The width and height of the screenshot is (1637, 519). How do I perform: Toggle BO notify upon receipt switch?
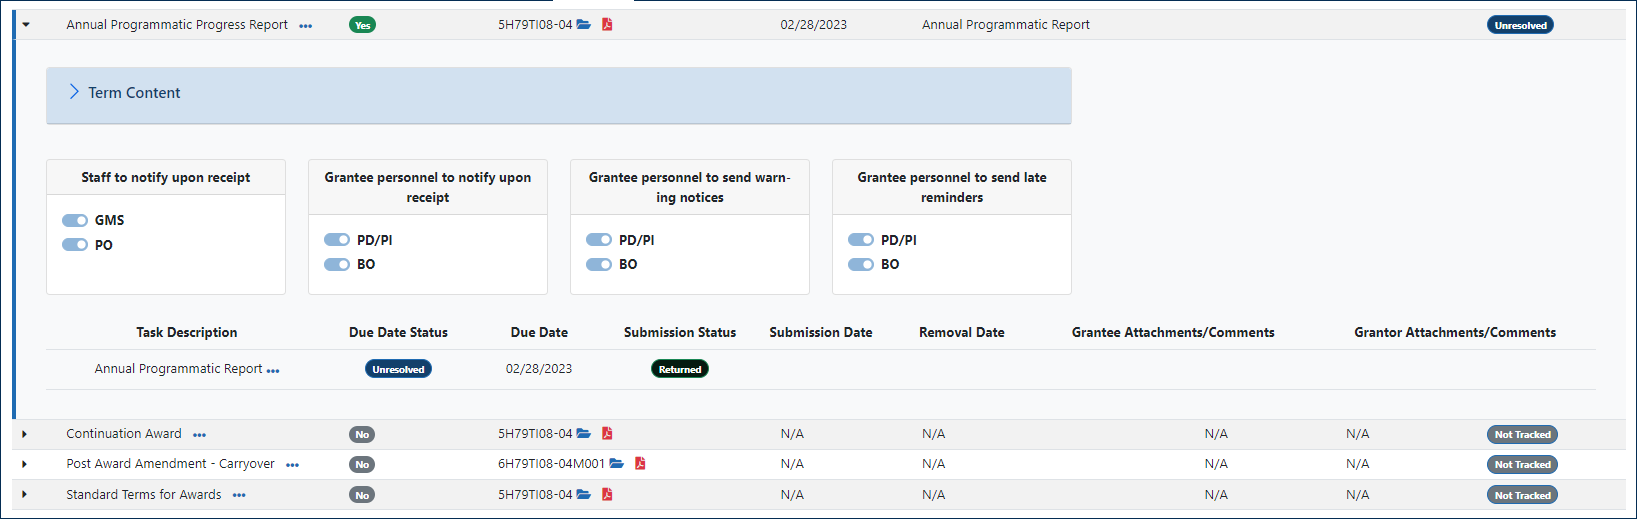pos(337,264)
